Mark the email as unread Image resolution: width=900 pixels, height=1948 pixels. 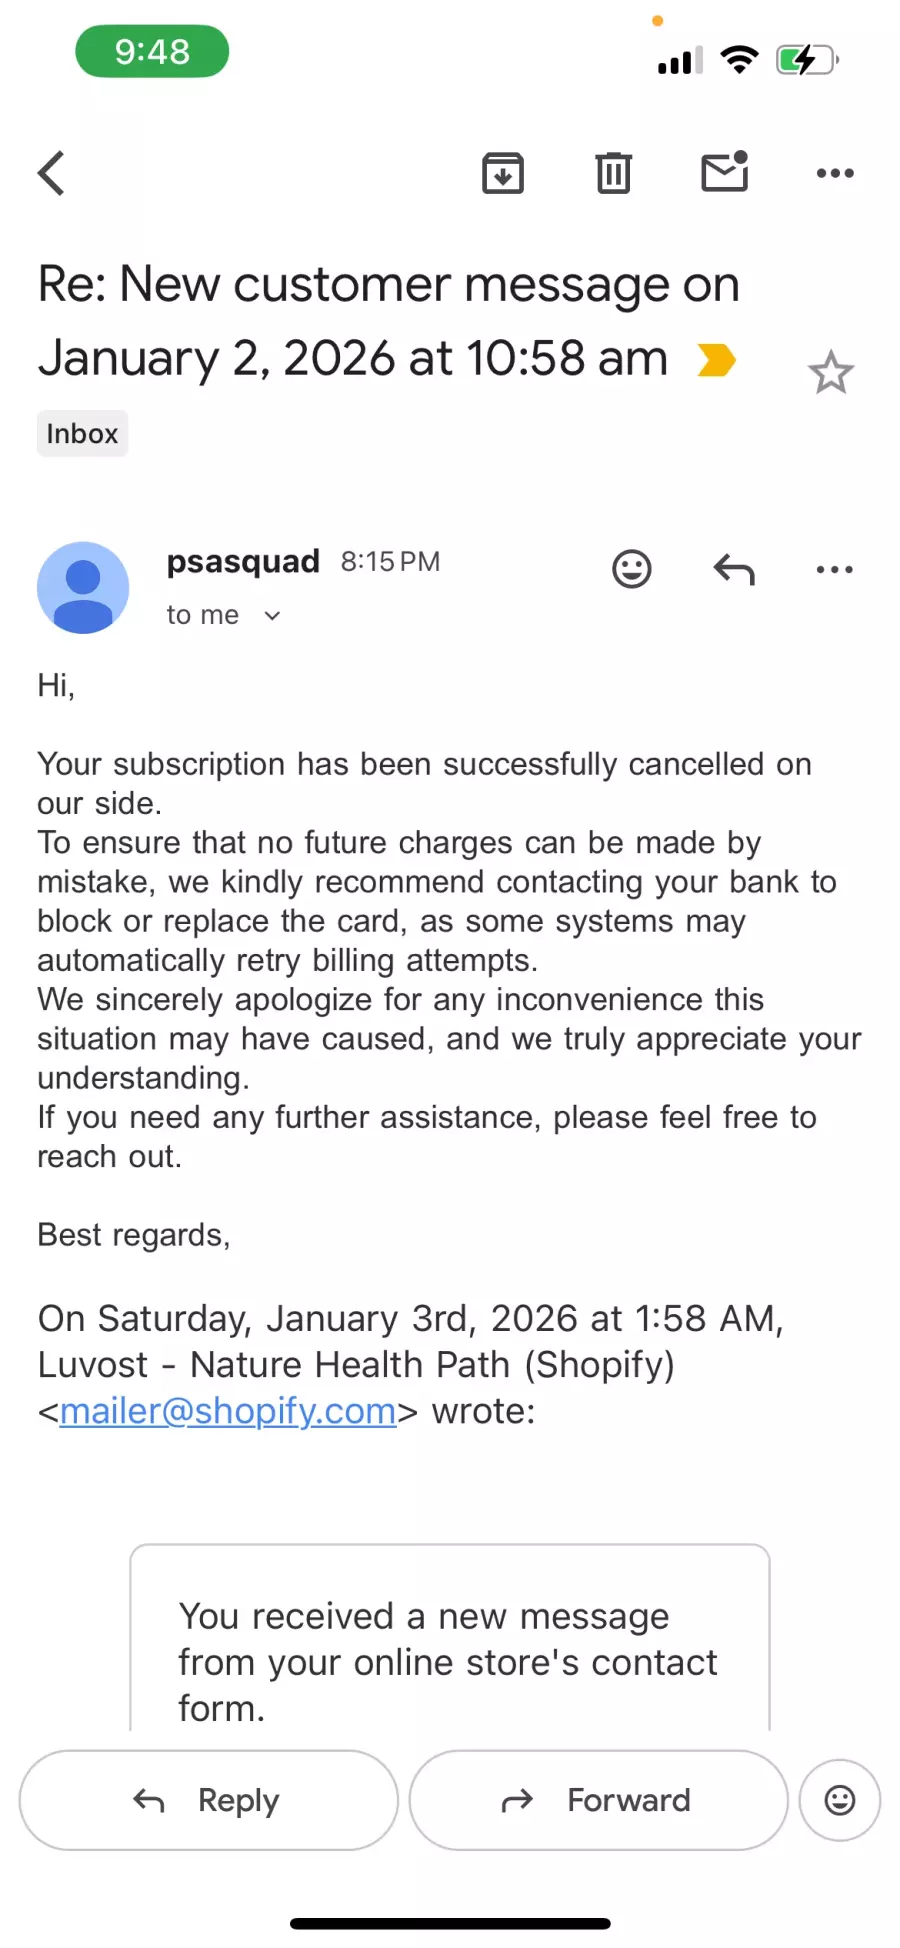click(x=725, y=172)
